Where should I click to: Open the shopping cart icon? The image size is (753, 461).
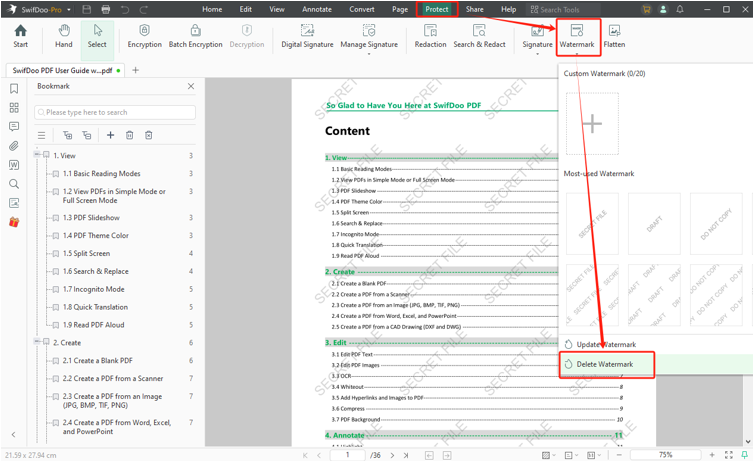[x=646, y=9]
